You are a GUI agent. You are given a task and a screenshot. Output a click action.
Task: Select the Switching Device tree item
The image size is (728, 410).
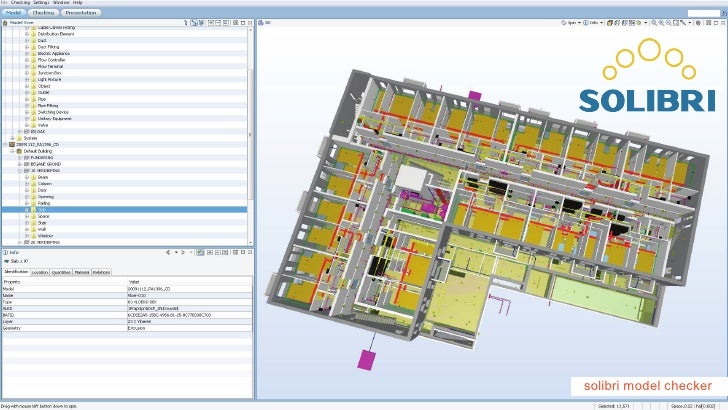53,112
